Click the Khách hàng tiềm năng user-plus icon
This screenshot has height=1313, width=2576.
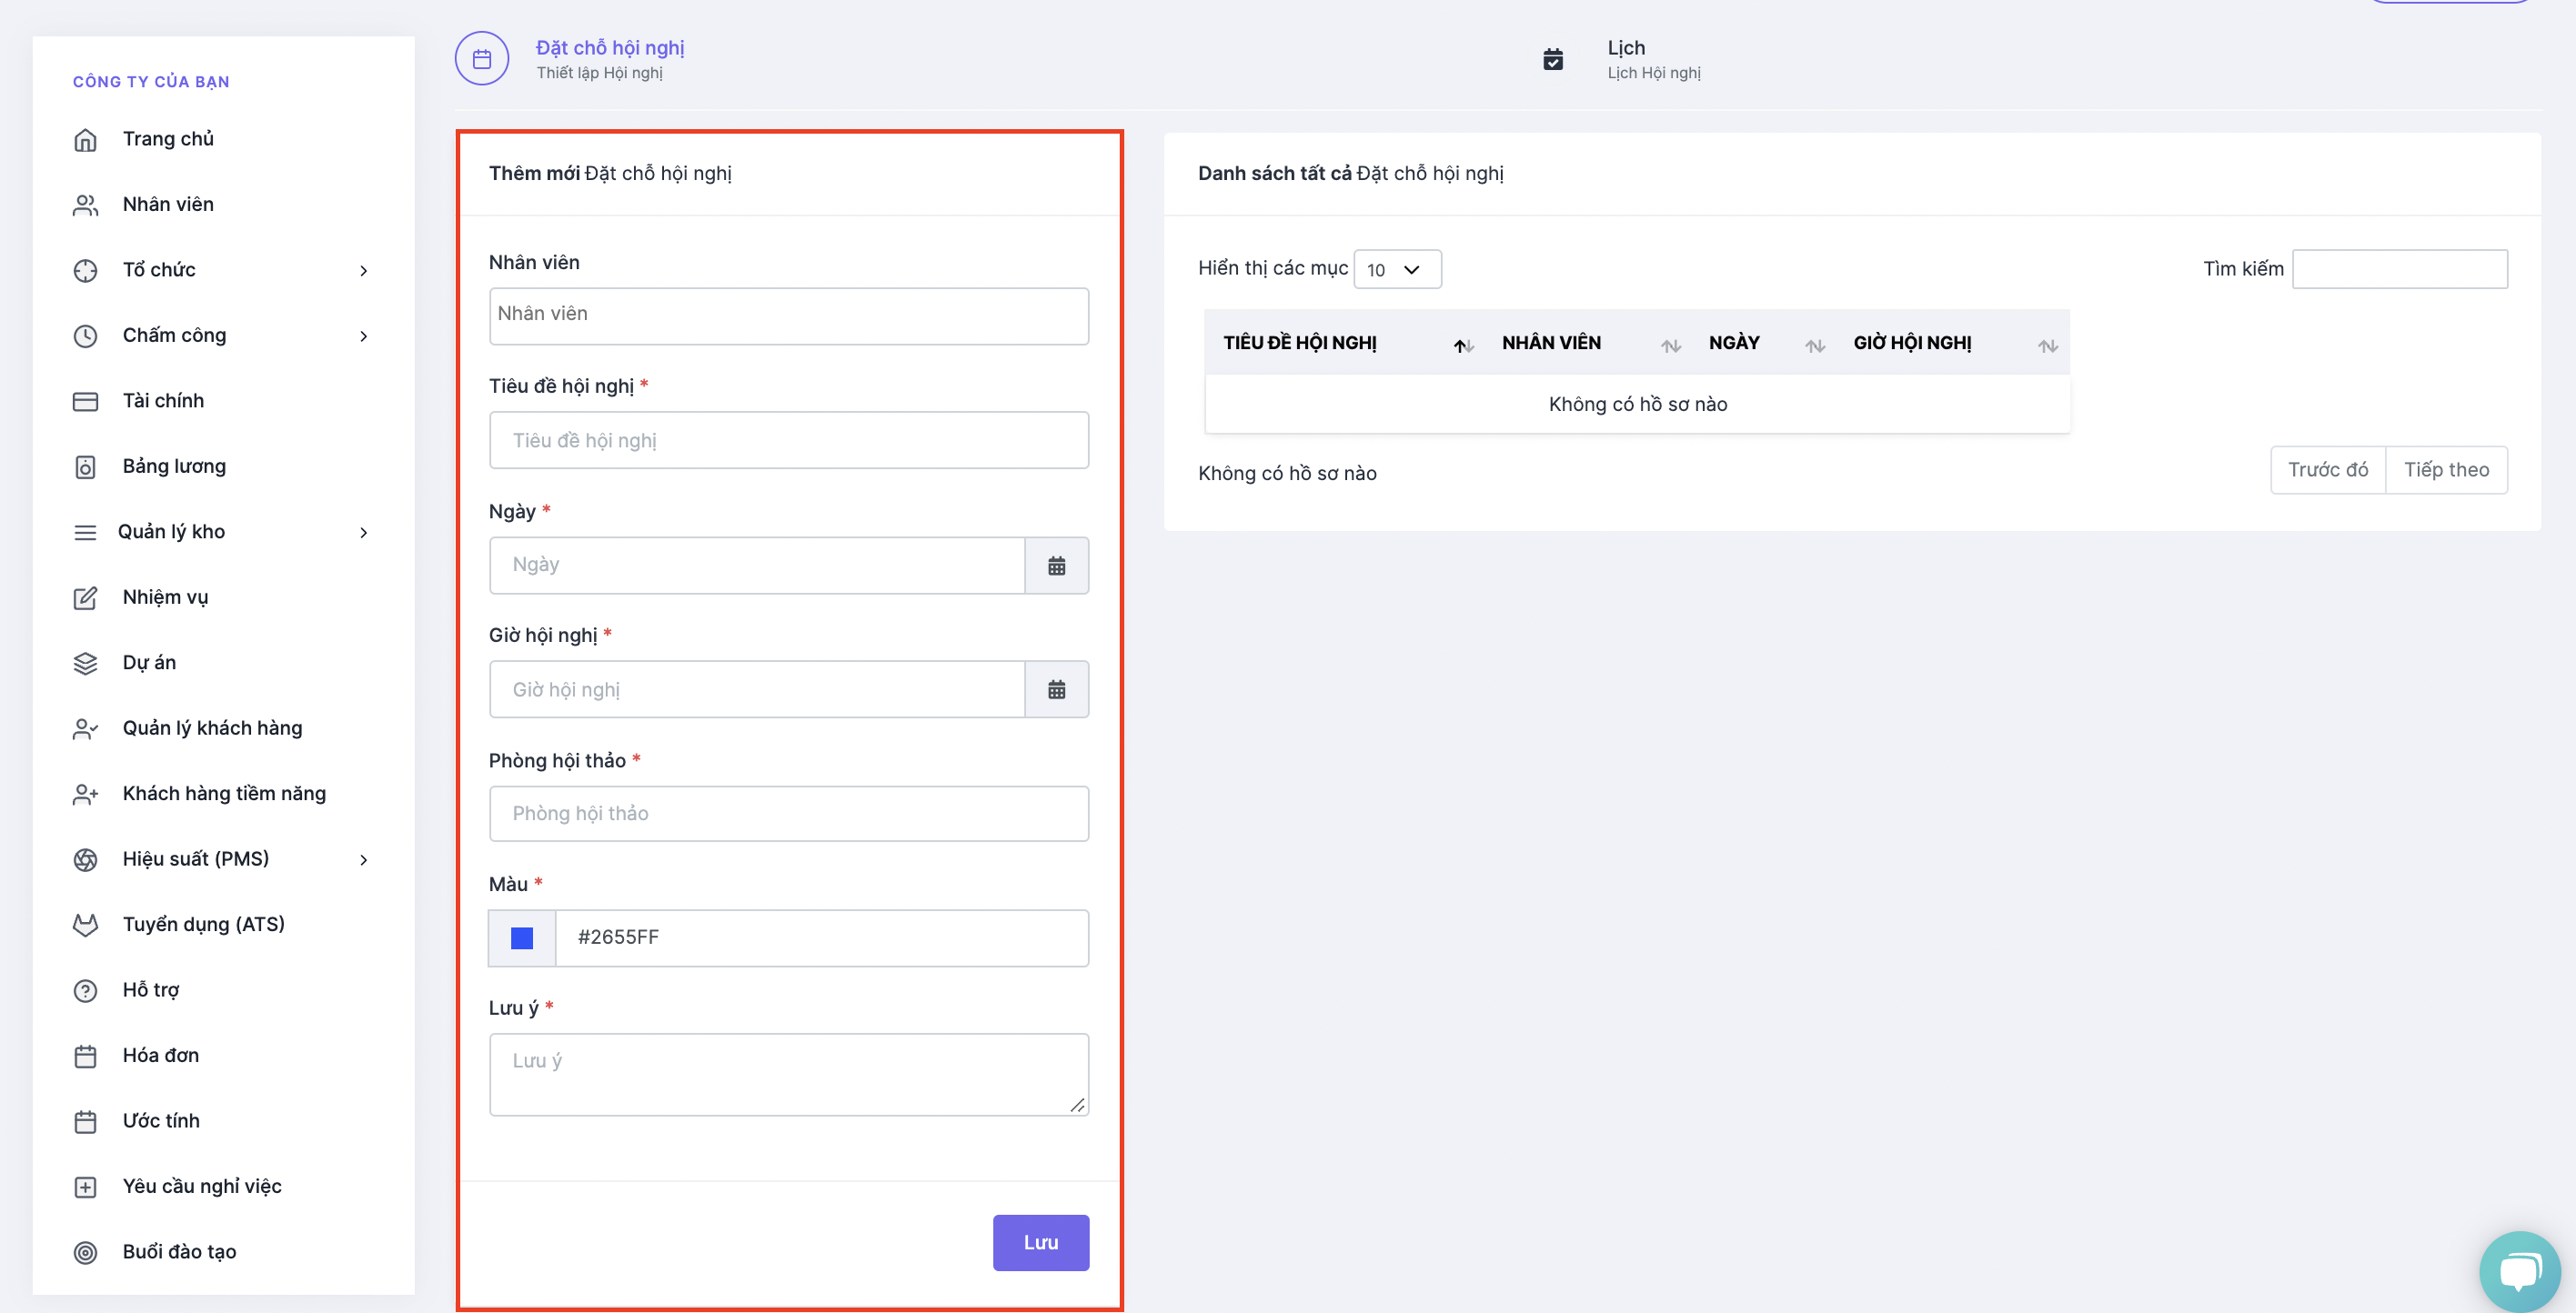(85, 794)
